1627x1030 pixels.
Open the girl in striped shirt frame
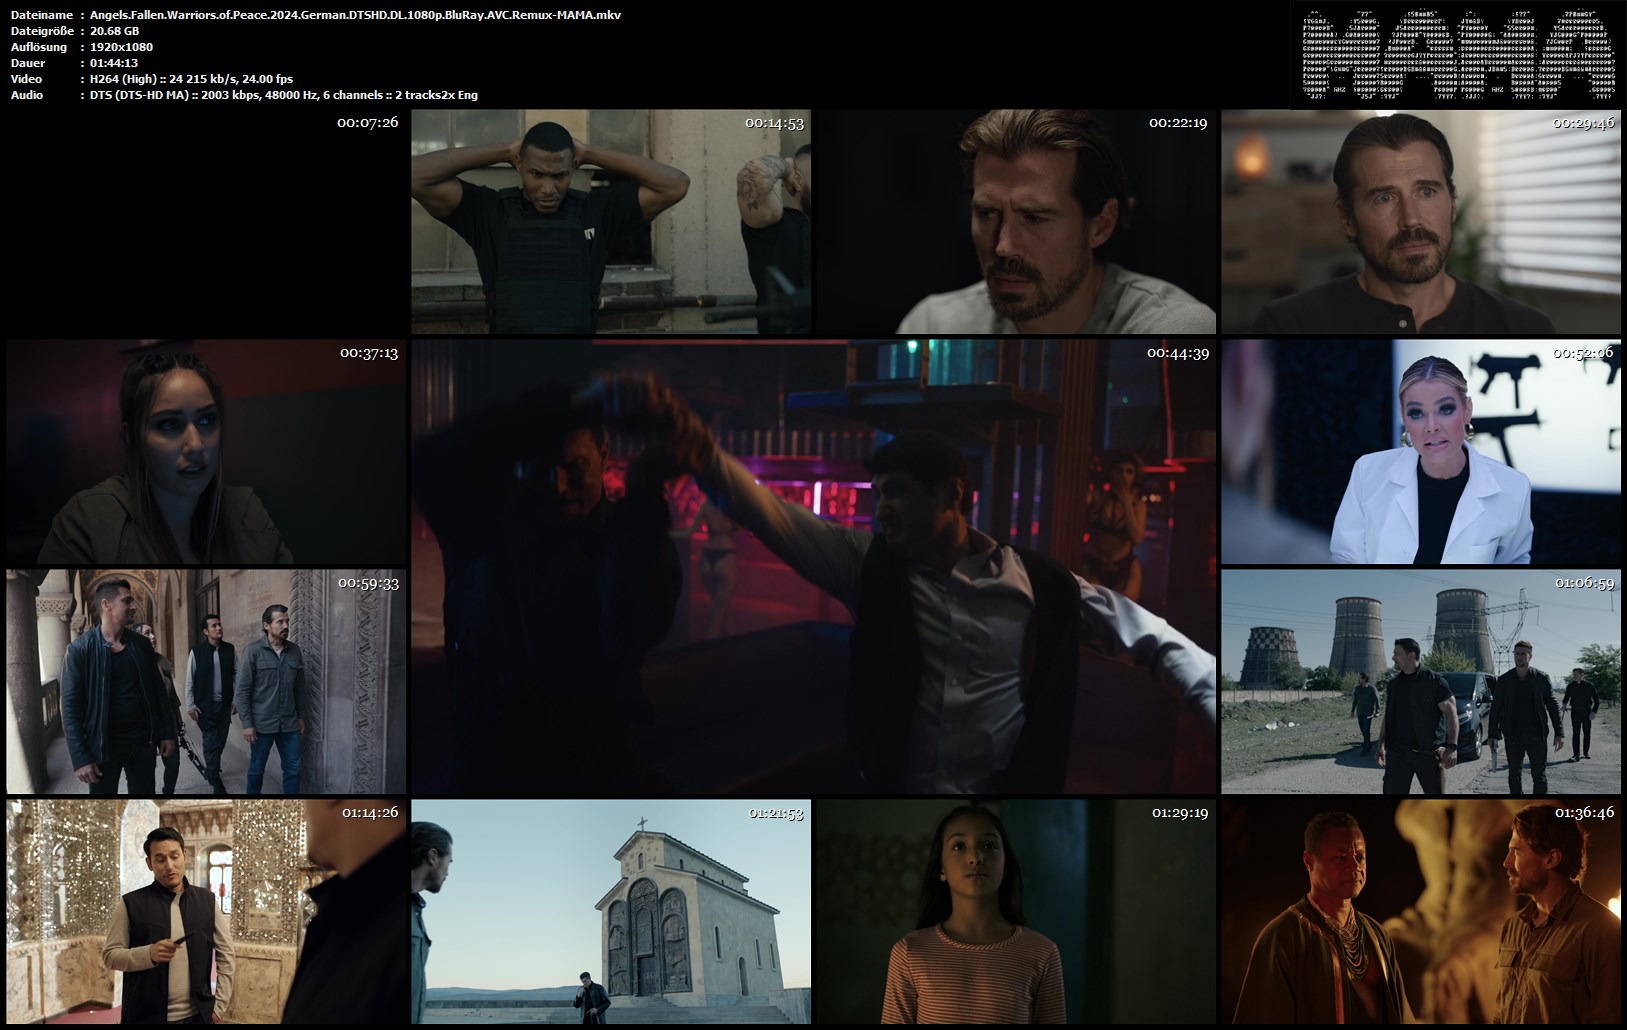(1016, 911)
